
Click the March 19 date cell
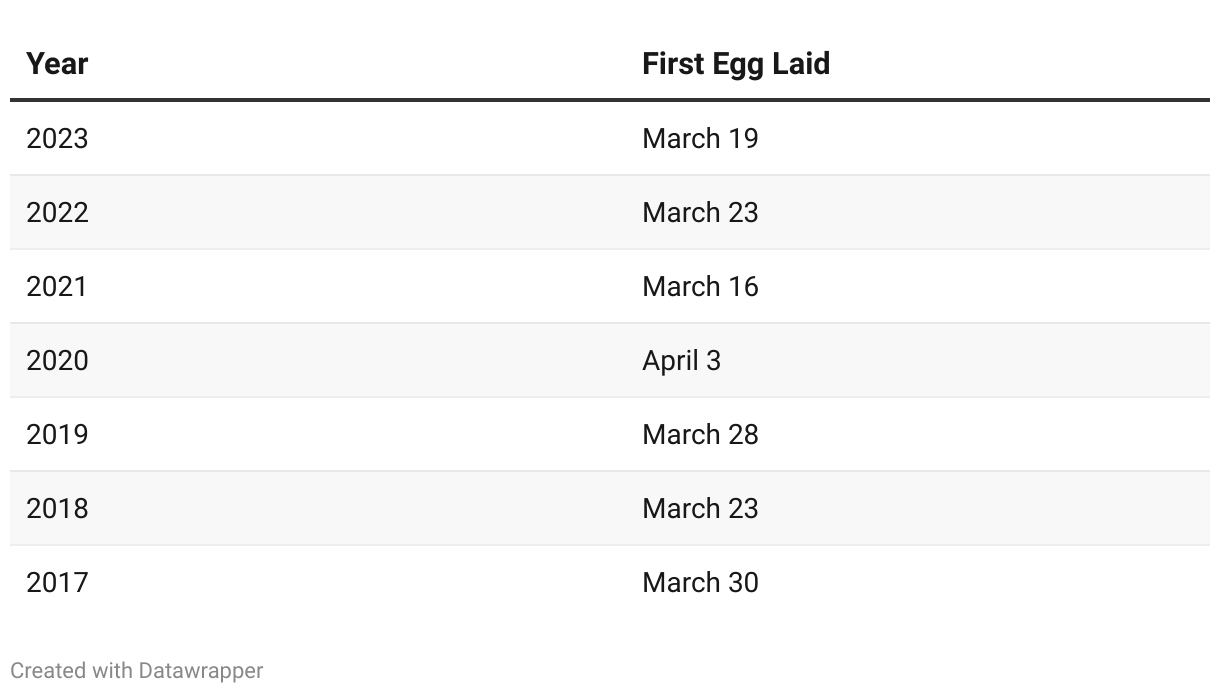coord(700,138)
